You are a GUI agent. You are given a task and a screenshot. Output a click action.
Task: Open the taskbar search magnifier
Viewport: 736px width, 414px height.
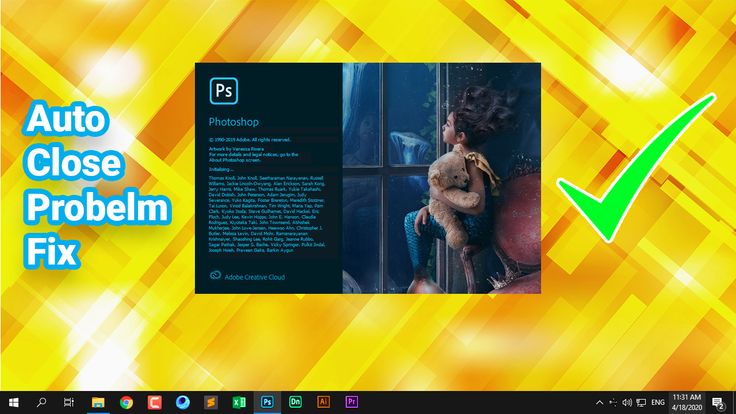click(41, 402)
